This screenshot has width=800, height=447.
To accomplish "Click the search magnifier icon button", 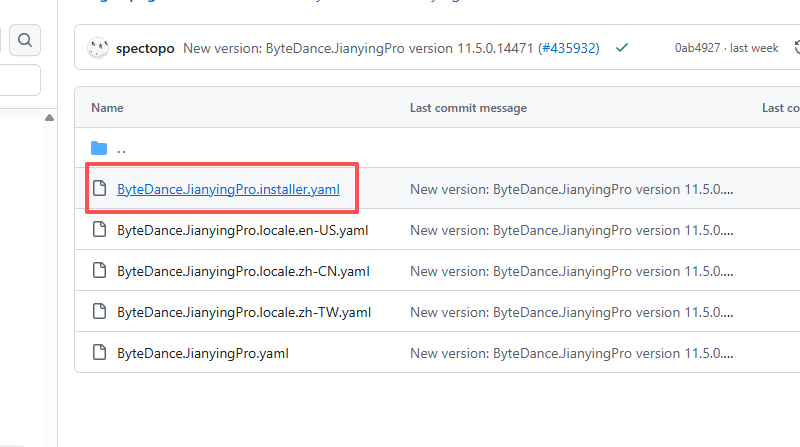I will [x=24, y=40].
